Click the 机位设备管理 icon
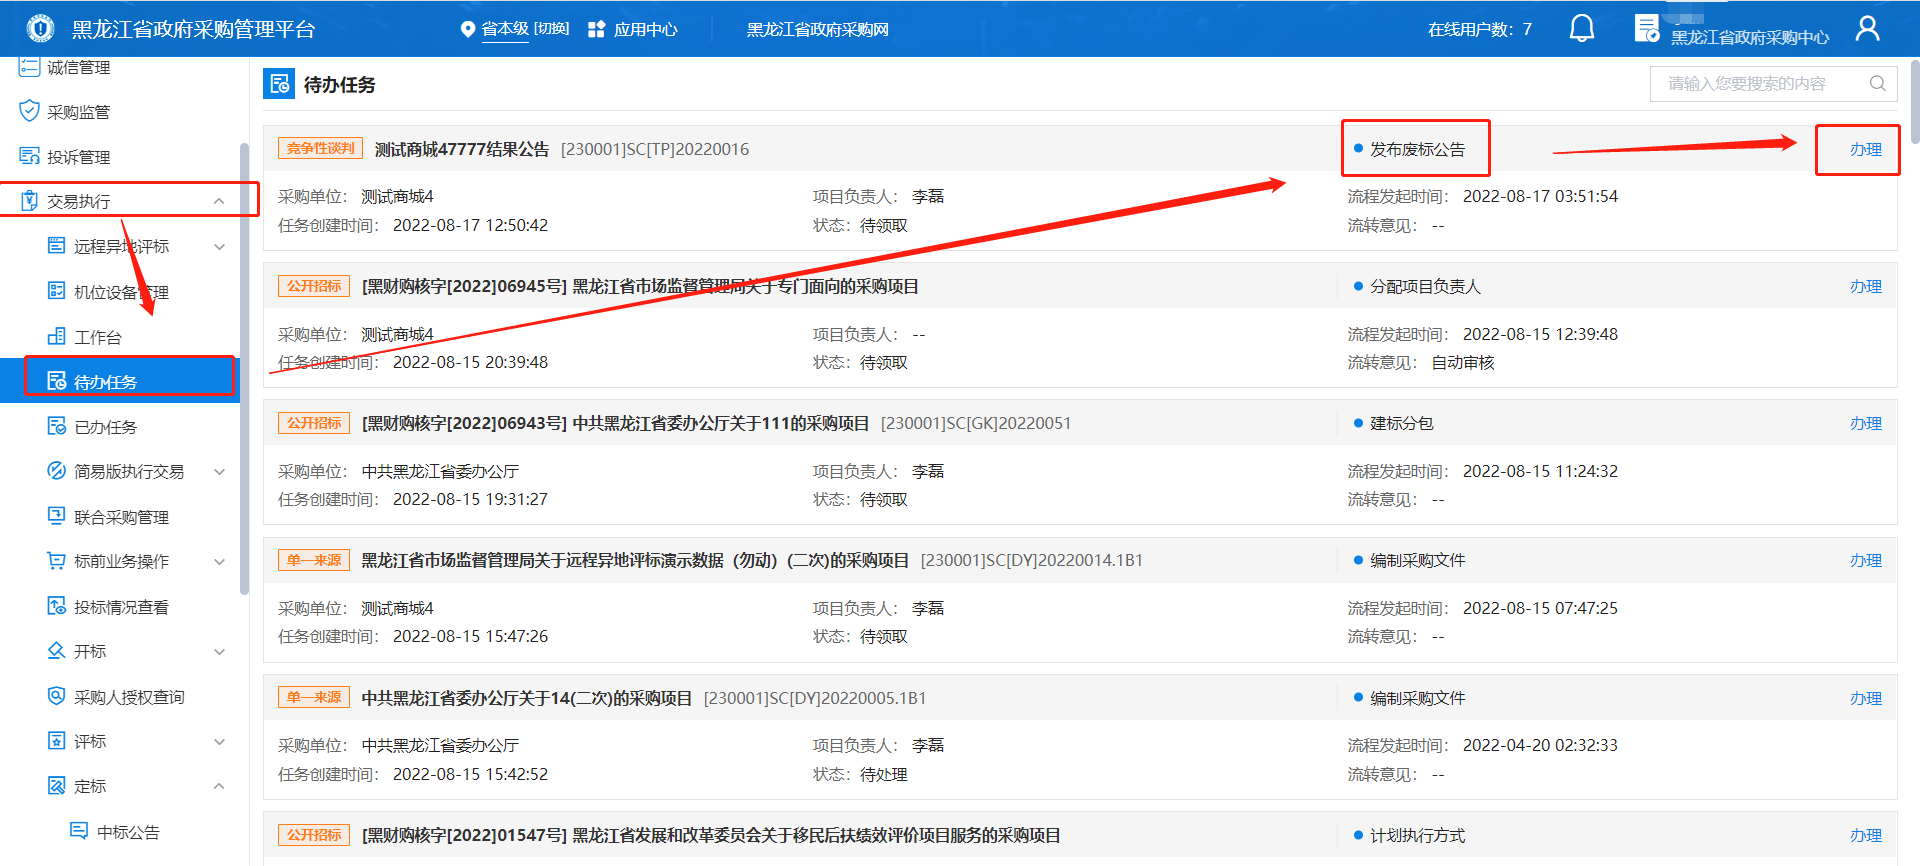Viewport: 1920px width, 866px height. [x=57, y=291]
